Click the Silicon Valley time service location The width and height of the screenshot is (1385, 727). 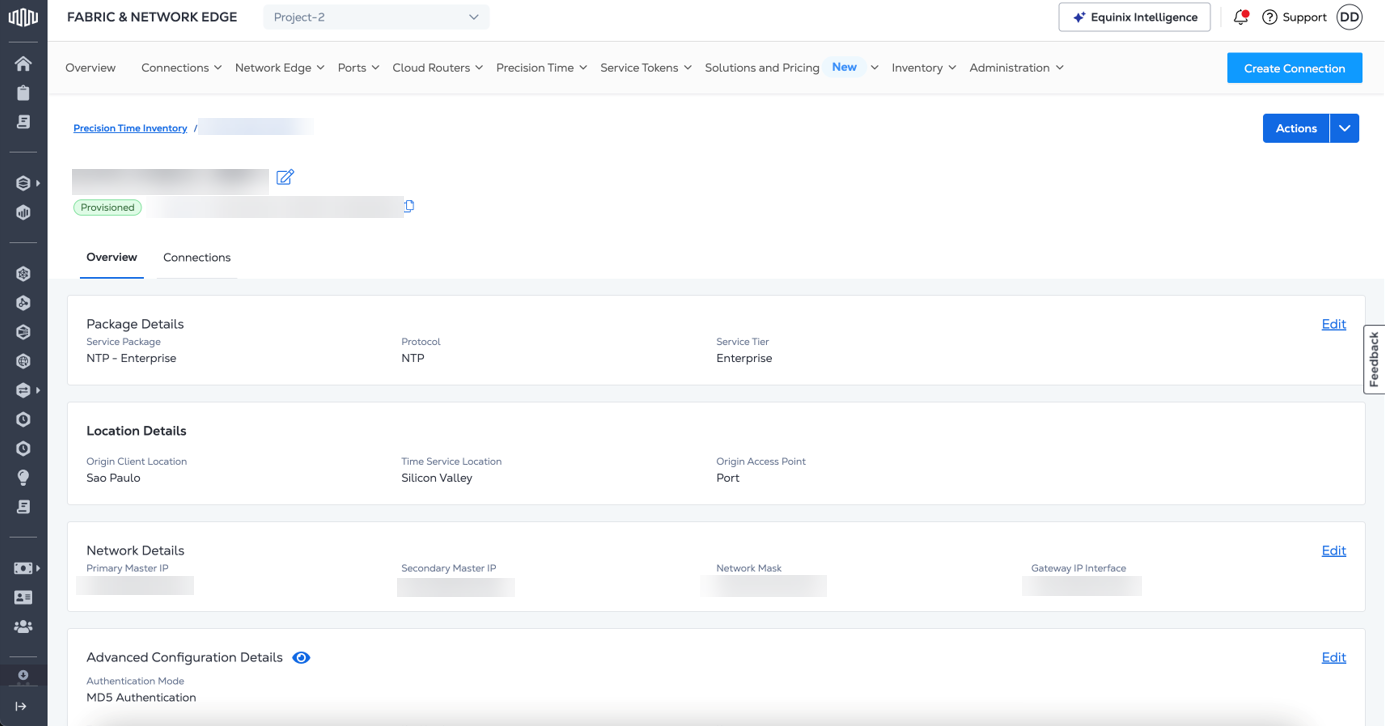click(436, 478)
